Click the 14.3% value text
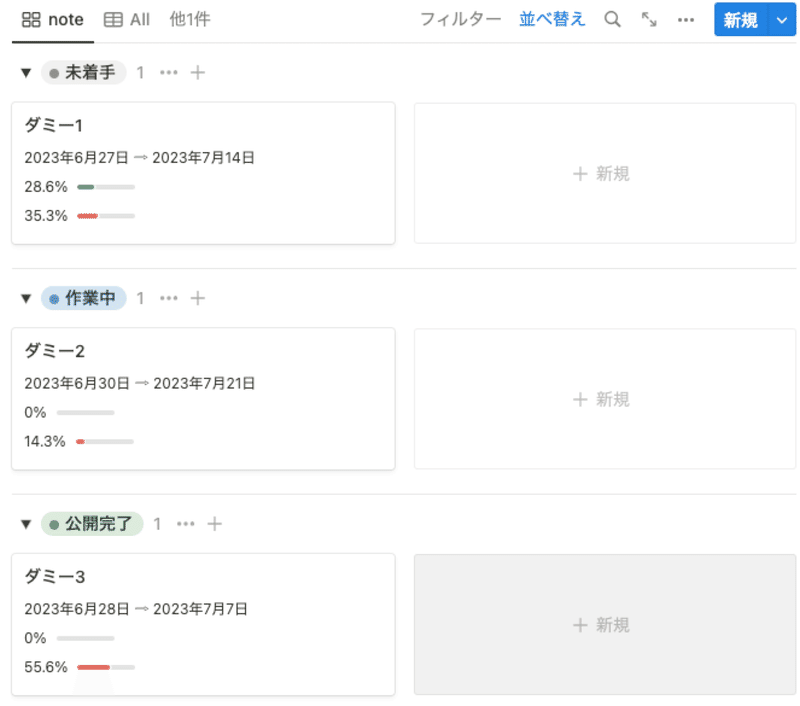Screen dimensions: 800x706 pyautogui.click(x=45, y=441)
